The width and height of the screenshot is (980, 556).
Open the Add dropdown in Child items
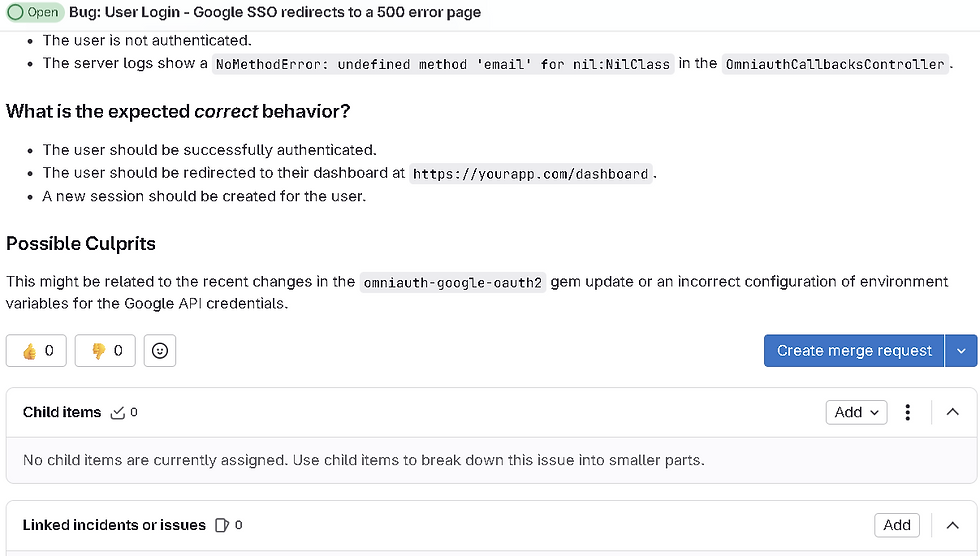856,412
